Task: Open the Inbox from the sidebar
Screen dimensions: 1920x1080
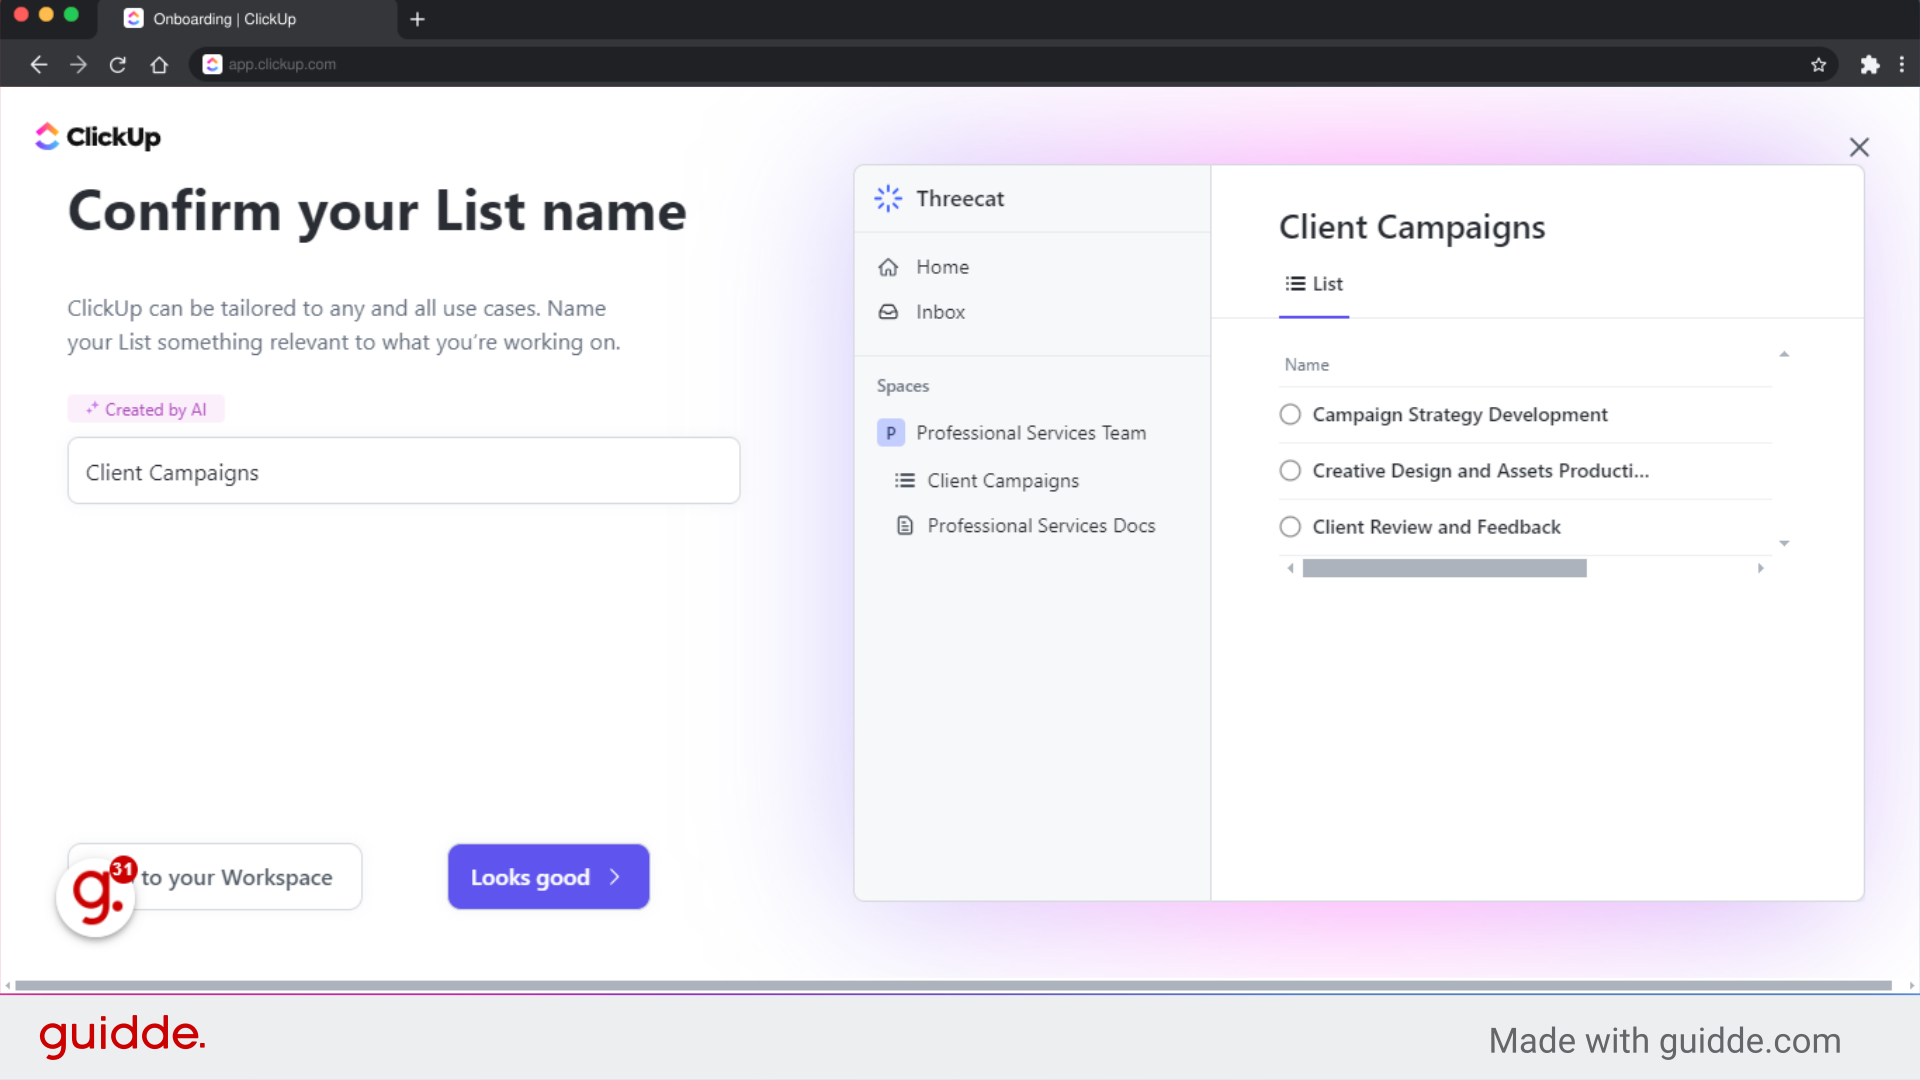Action: [888, 312]
